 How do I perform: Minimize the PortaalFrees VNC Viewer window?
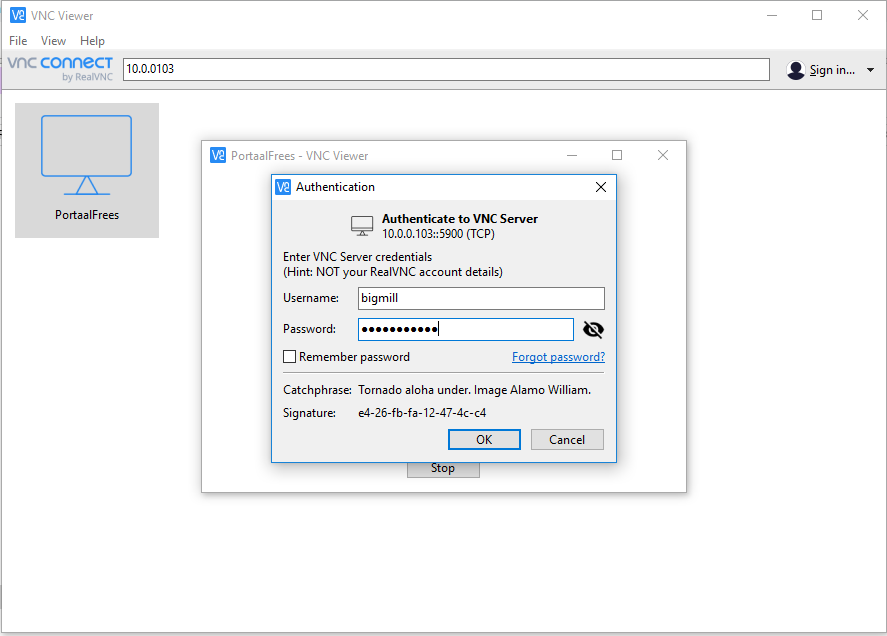(572, 155)
